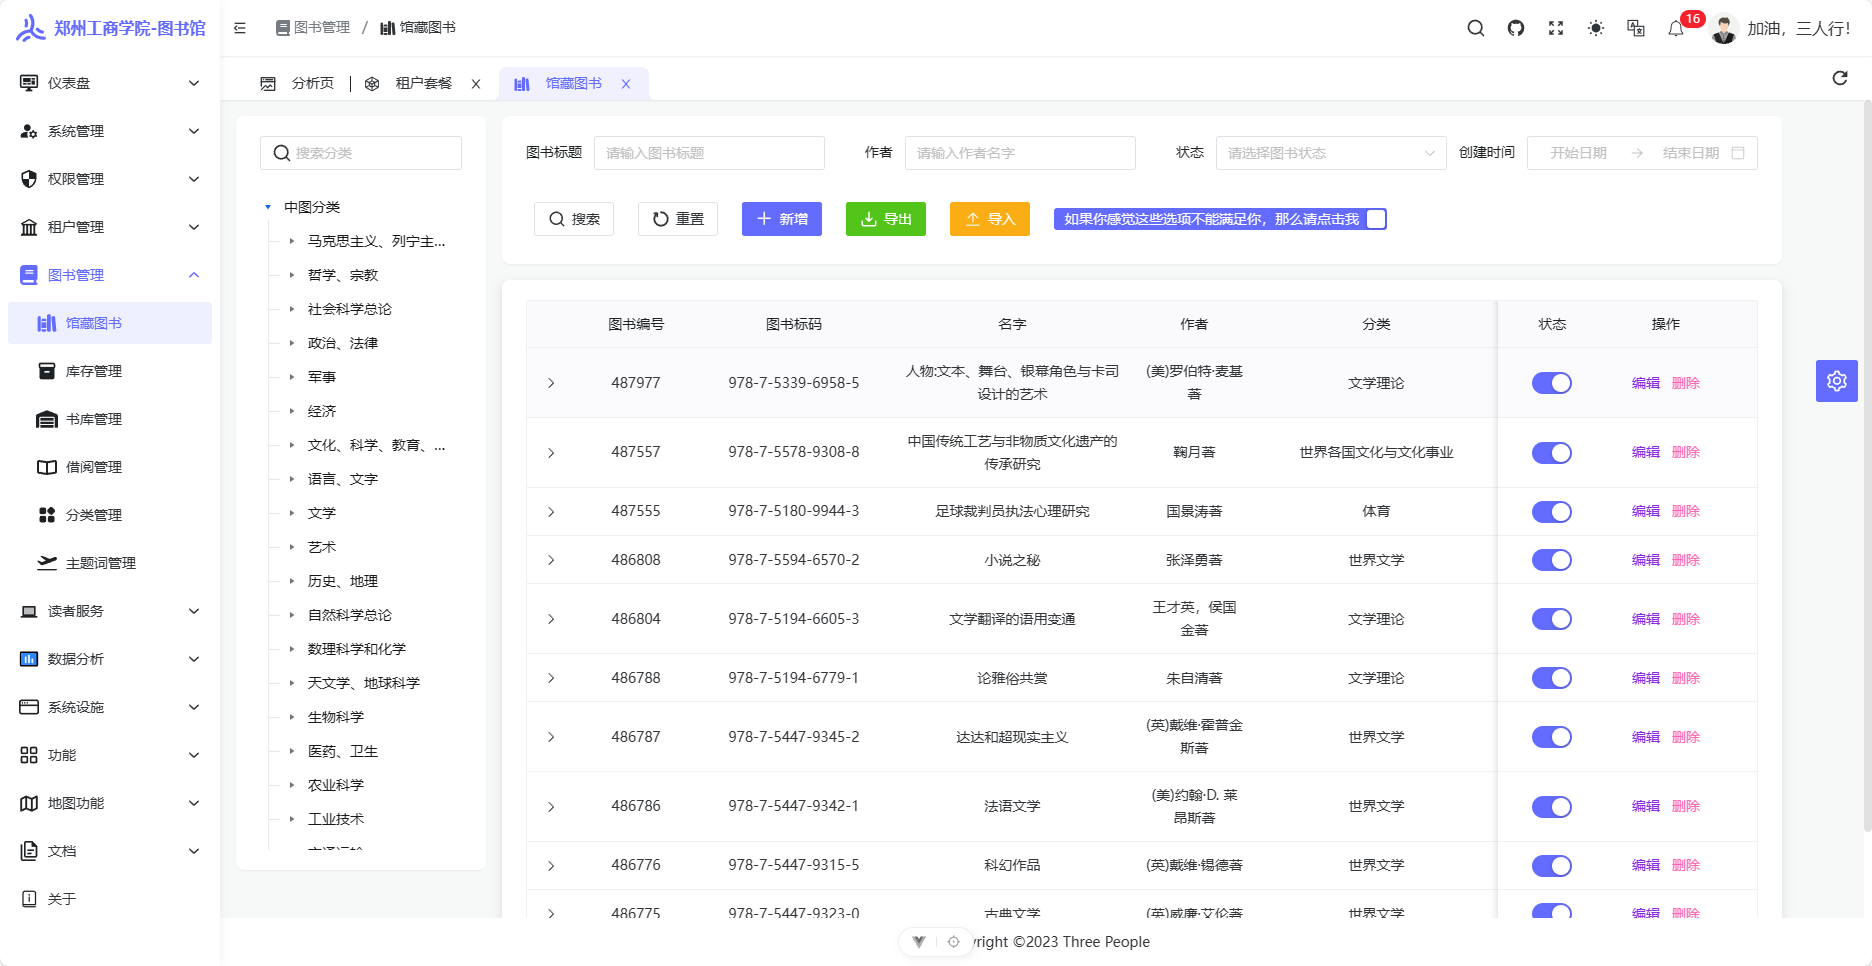Click the user avatar picture
The image size is (1872, 966).
click(x=1724, y=28)
